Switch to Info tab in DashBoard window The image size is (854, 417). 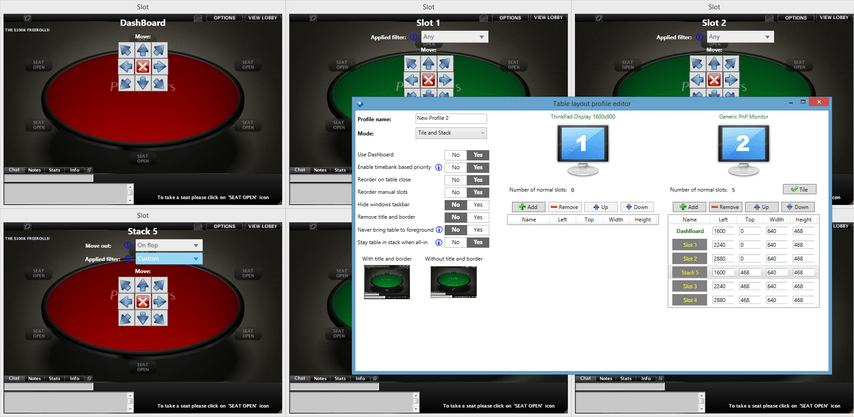coord(75,170)
